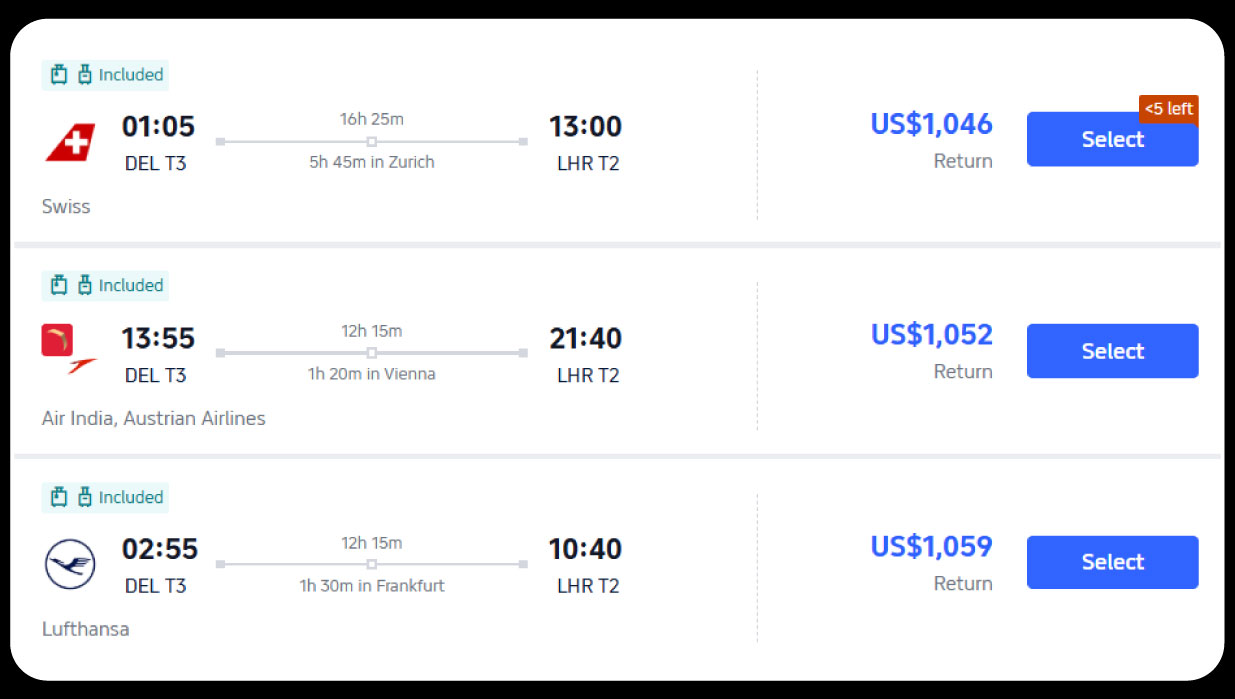
Task: Expand the Vienna layover stop marker
Action: (x=372, y=352)
